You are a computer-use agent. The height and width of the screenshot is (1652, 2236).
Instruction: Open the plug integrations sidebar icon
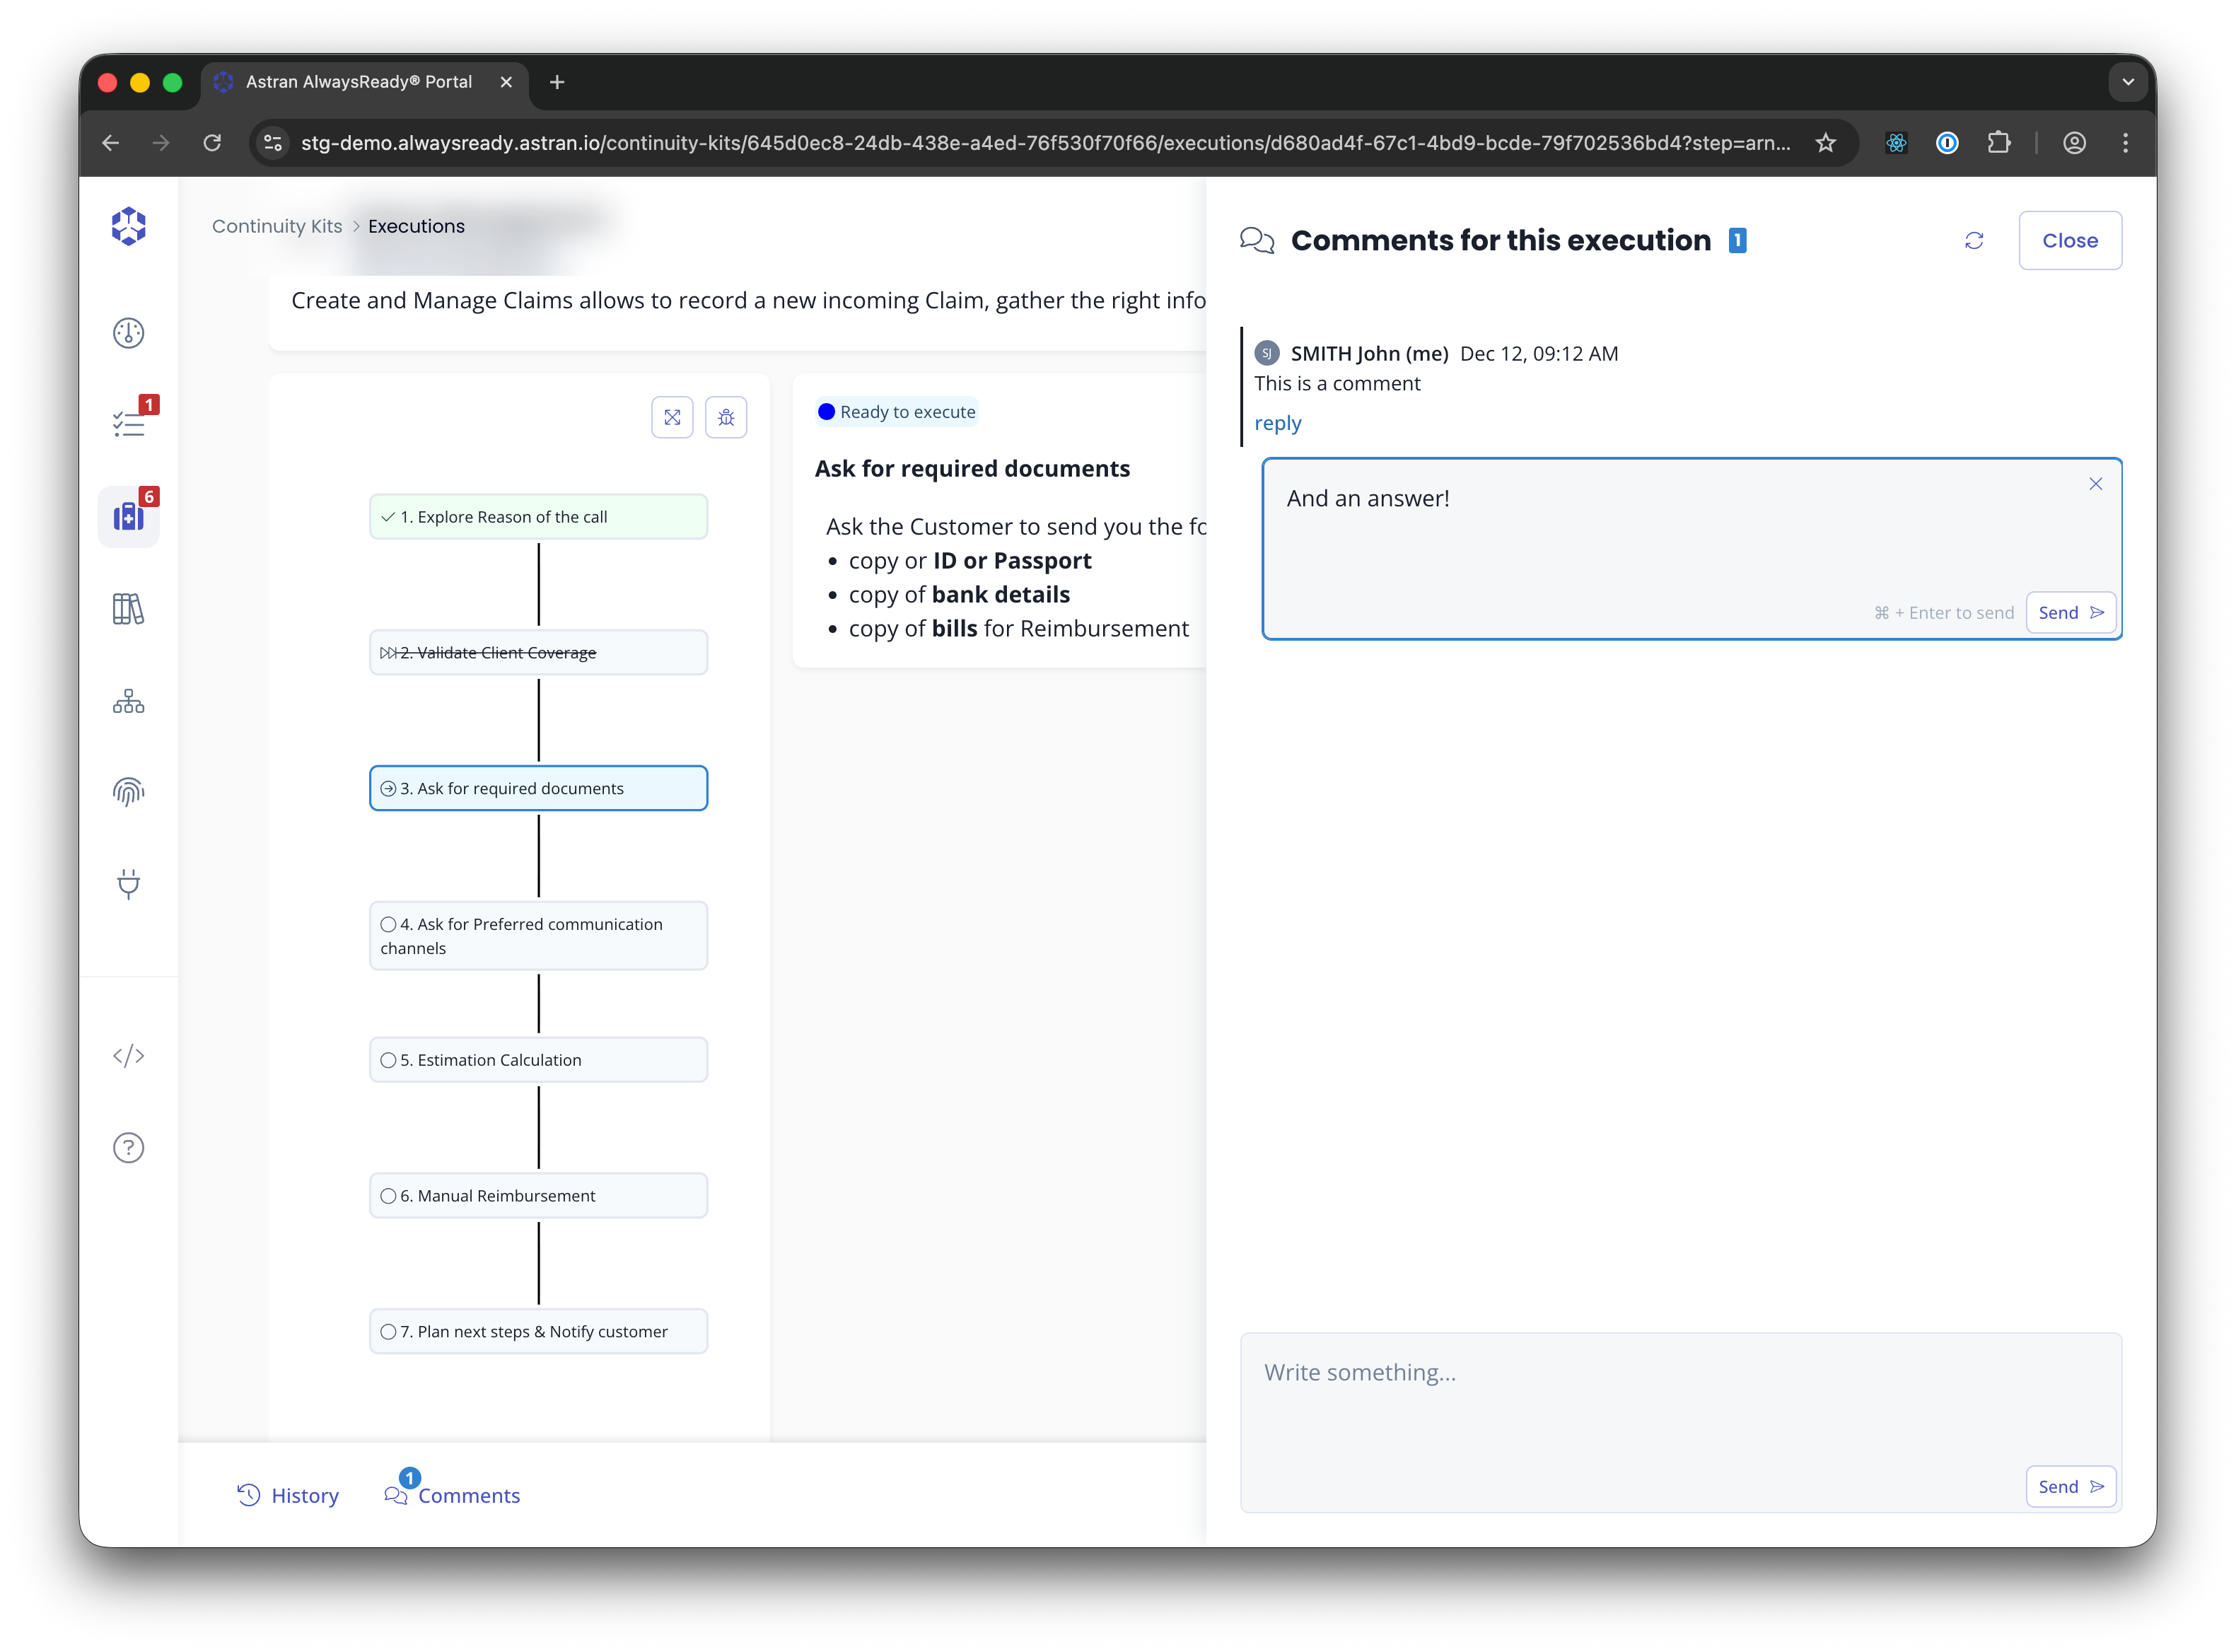(x=128, y=884)
